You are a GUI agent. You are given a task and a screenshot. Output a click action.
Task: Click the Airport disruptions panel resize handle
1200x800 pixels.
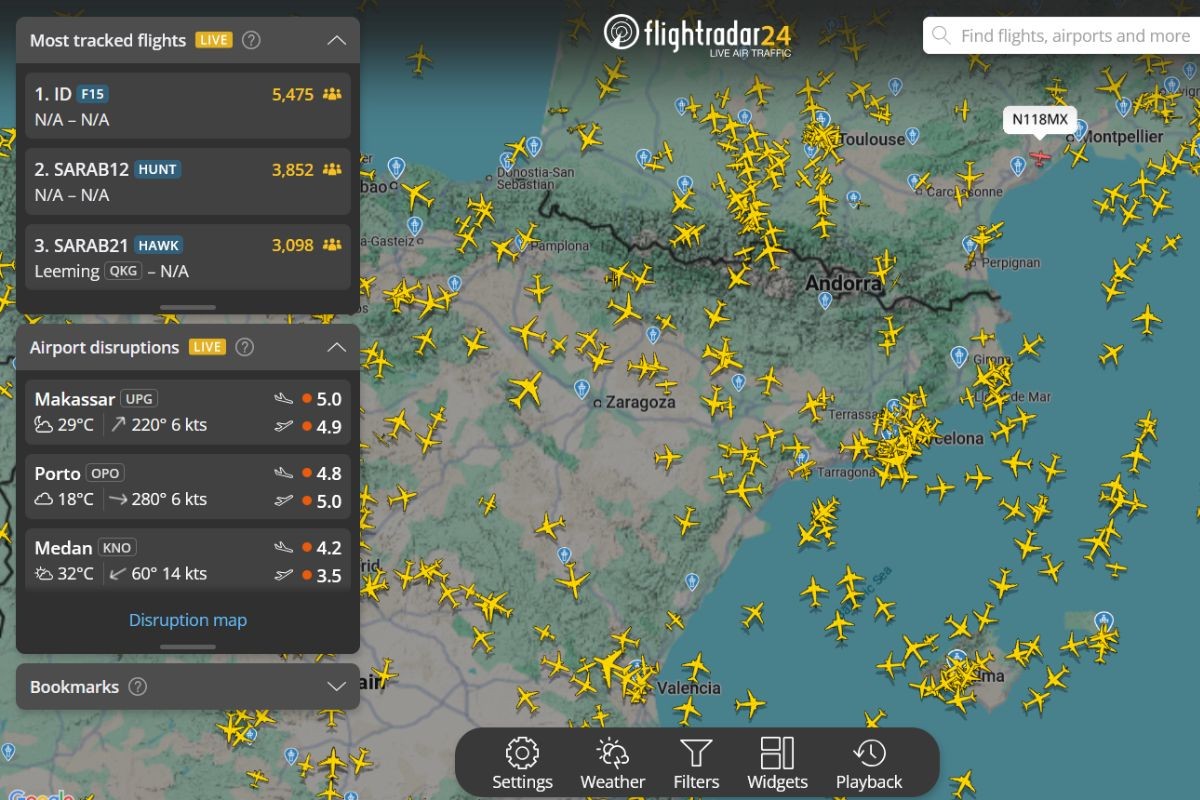(x=188, y=646)
